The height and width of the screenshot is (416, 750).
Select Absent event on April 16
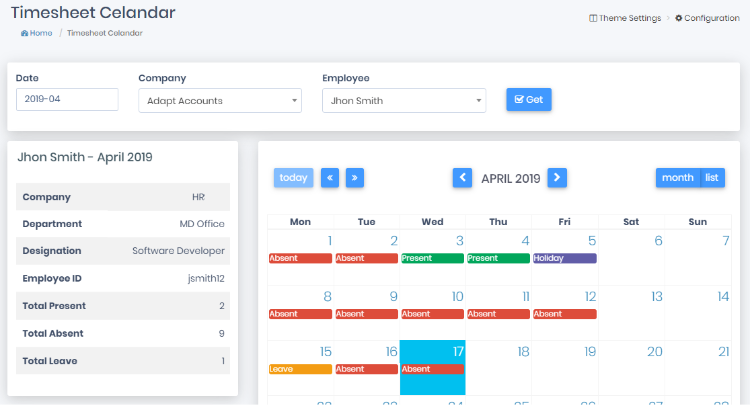(367, 369)
